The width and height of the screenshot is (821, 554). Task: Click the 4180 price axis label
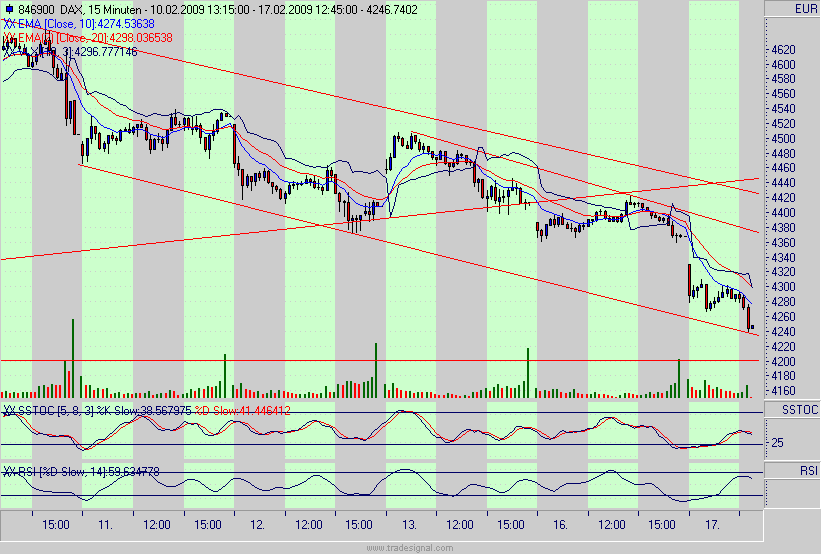(784, 376)
